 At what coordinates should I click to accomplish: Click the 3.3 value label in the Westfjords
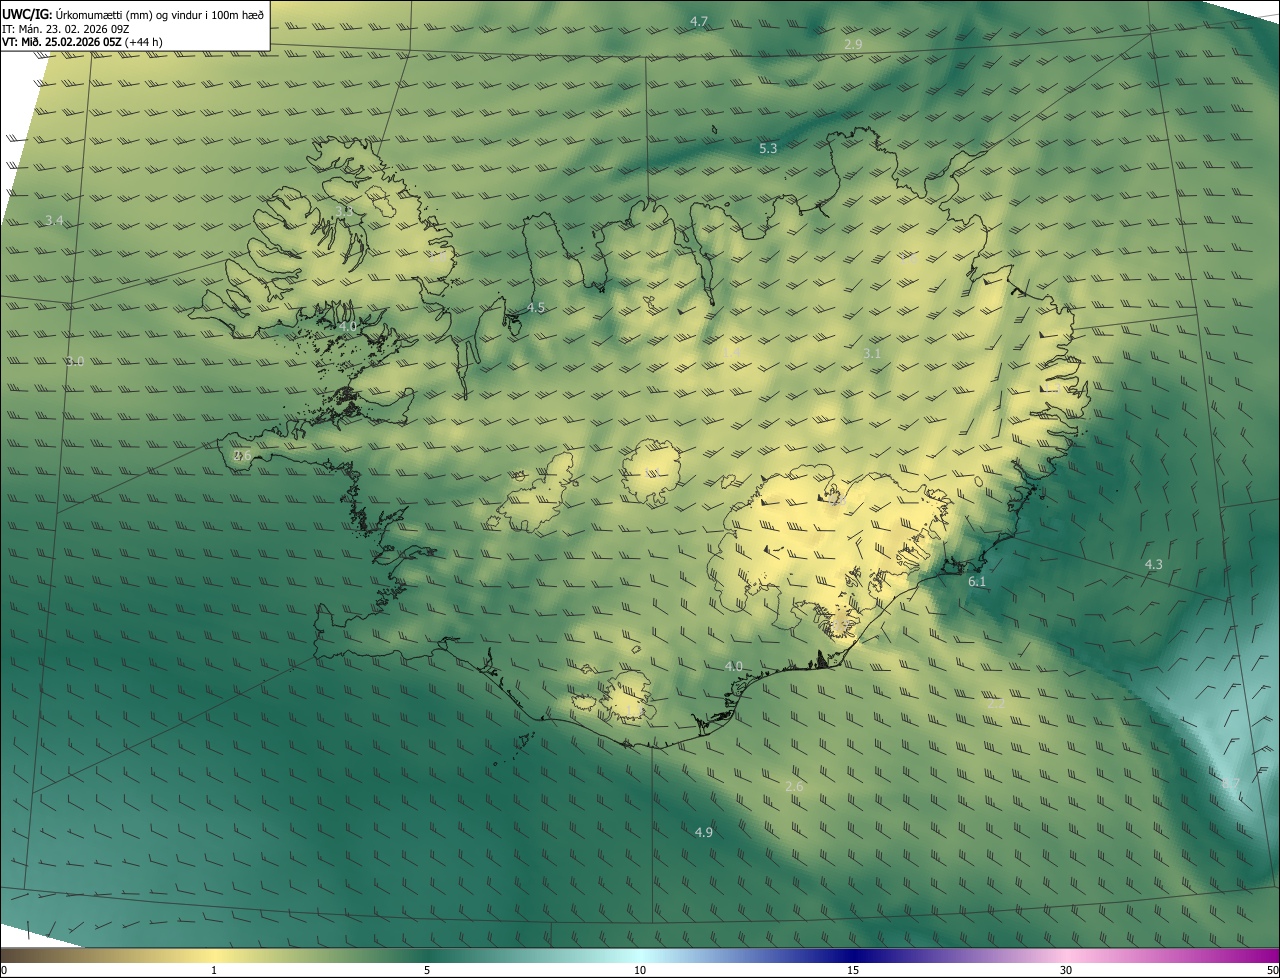(344, 212)
